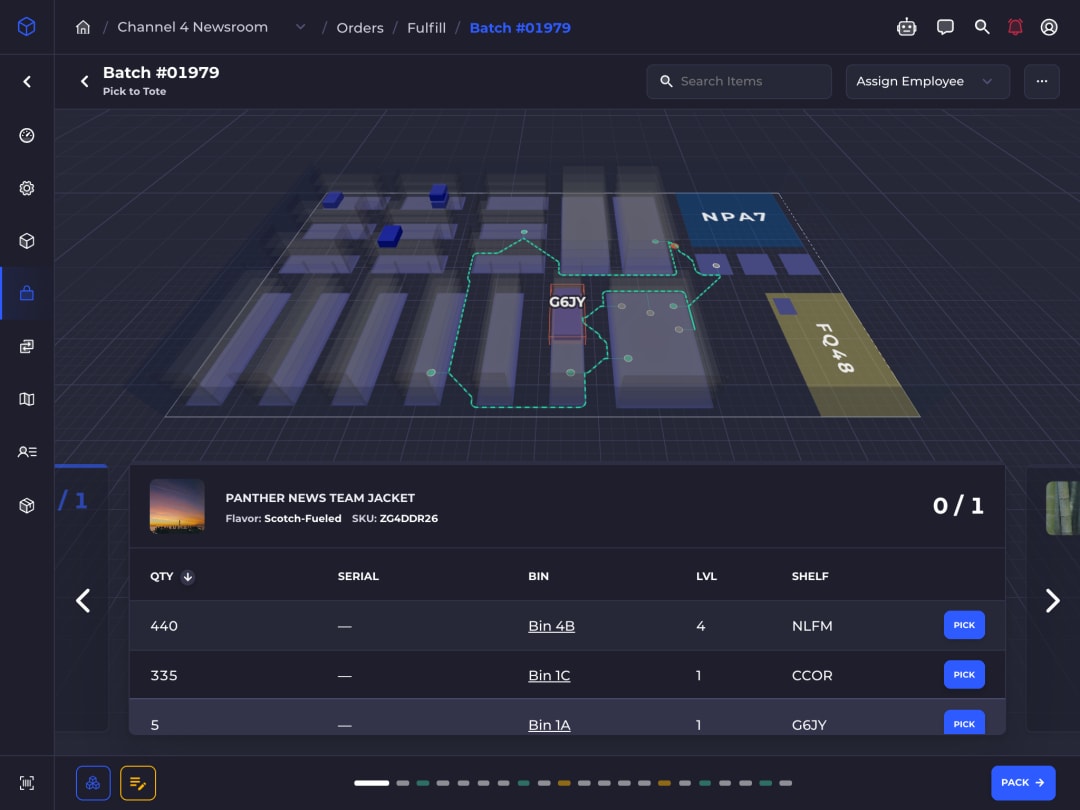Open the Bin 1A link
The height and width of the screenshot is (810, 1080).
[549, 725]
